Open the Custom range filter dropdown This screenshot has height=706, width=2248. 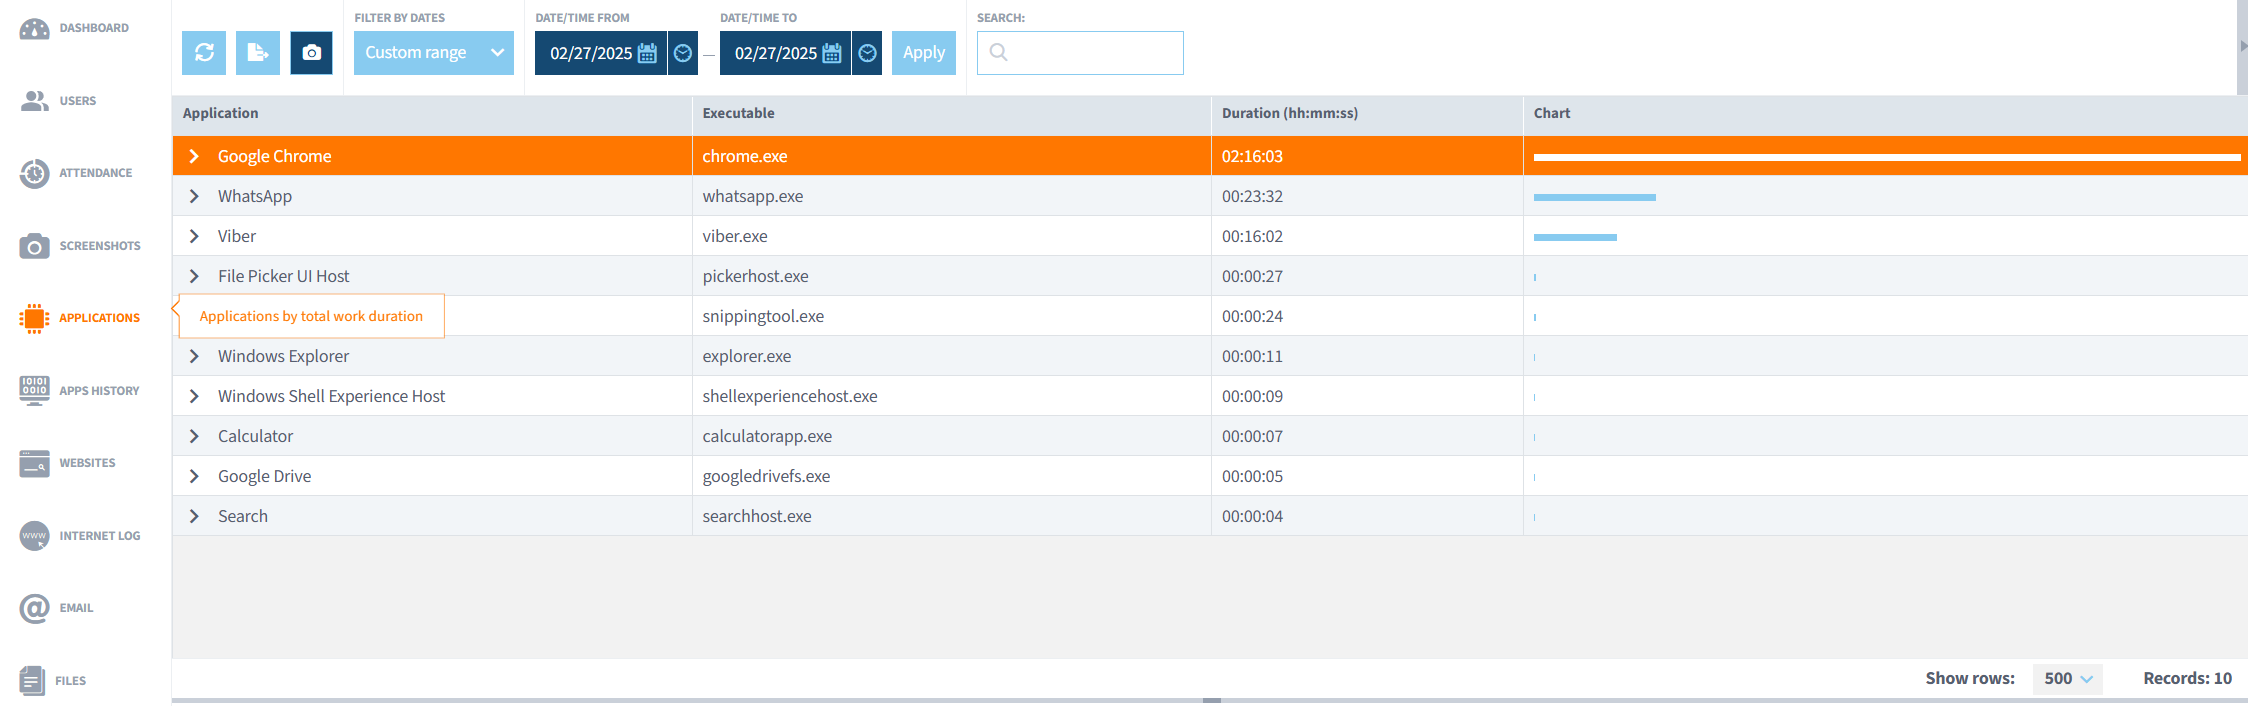[433, 53]
